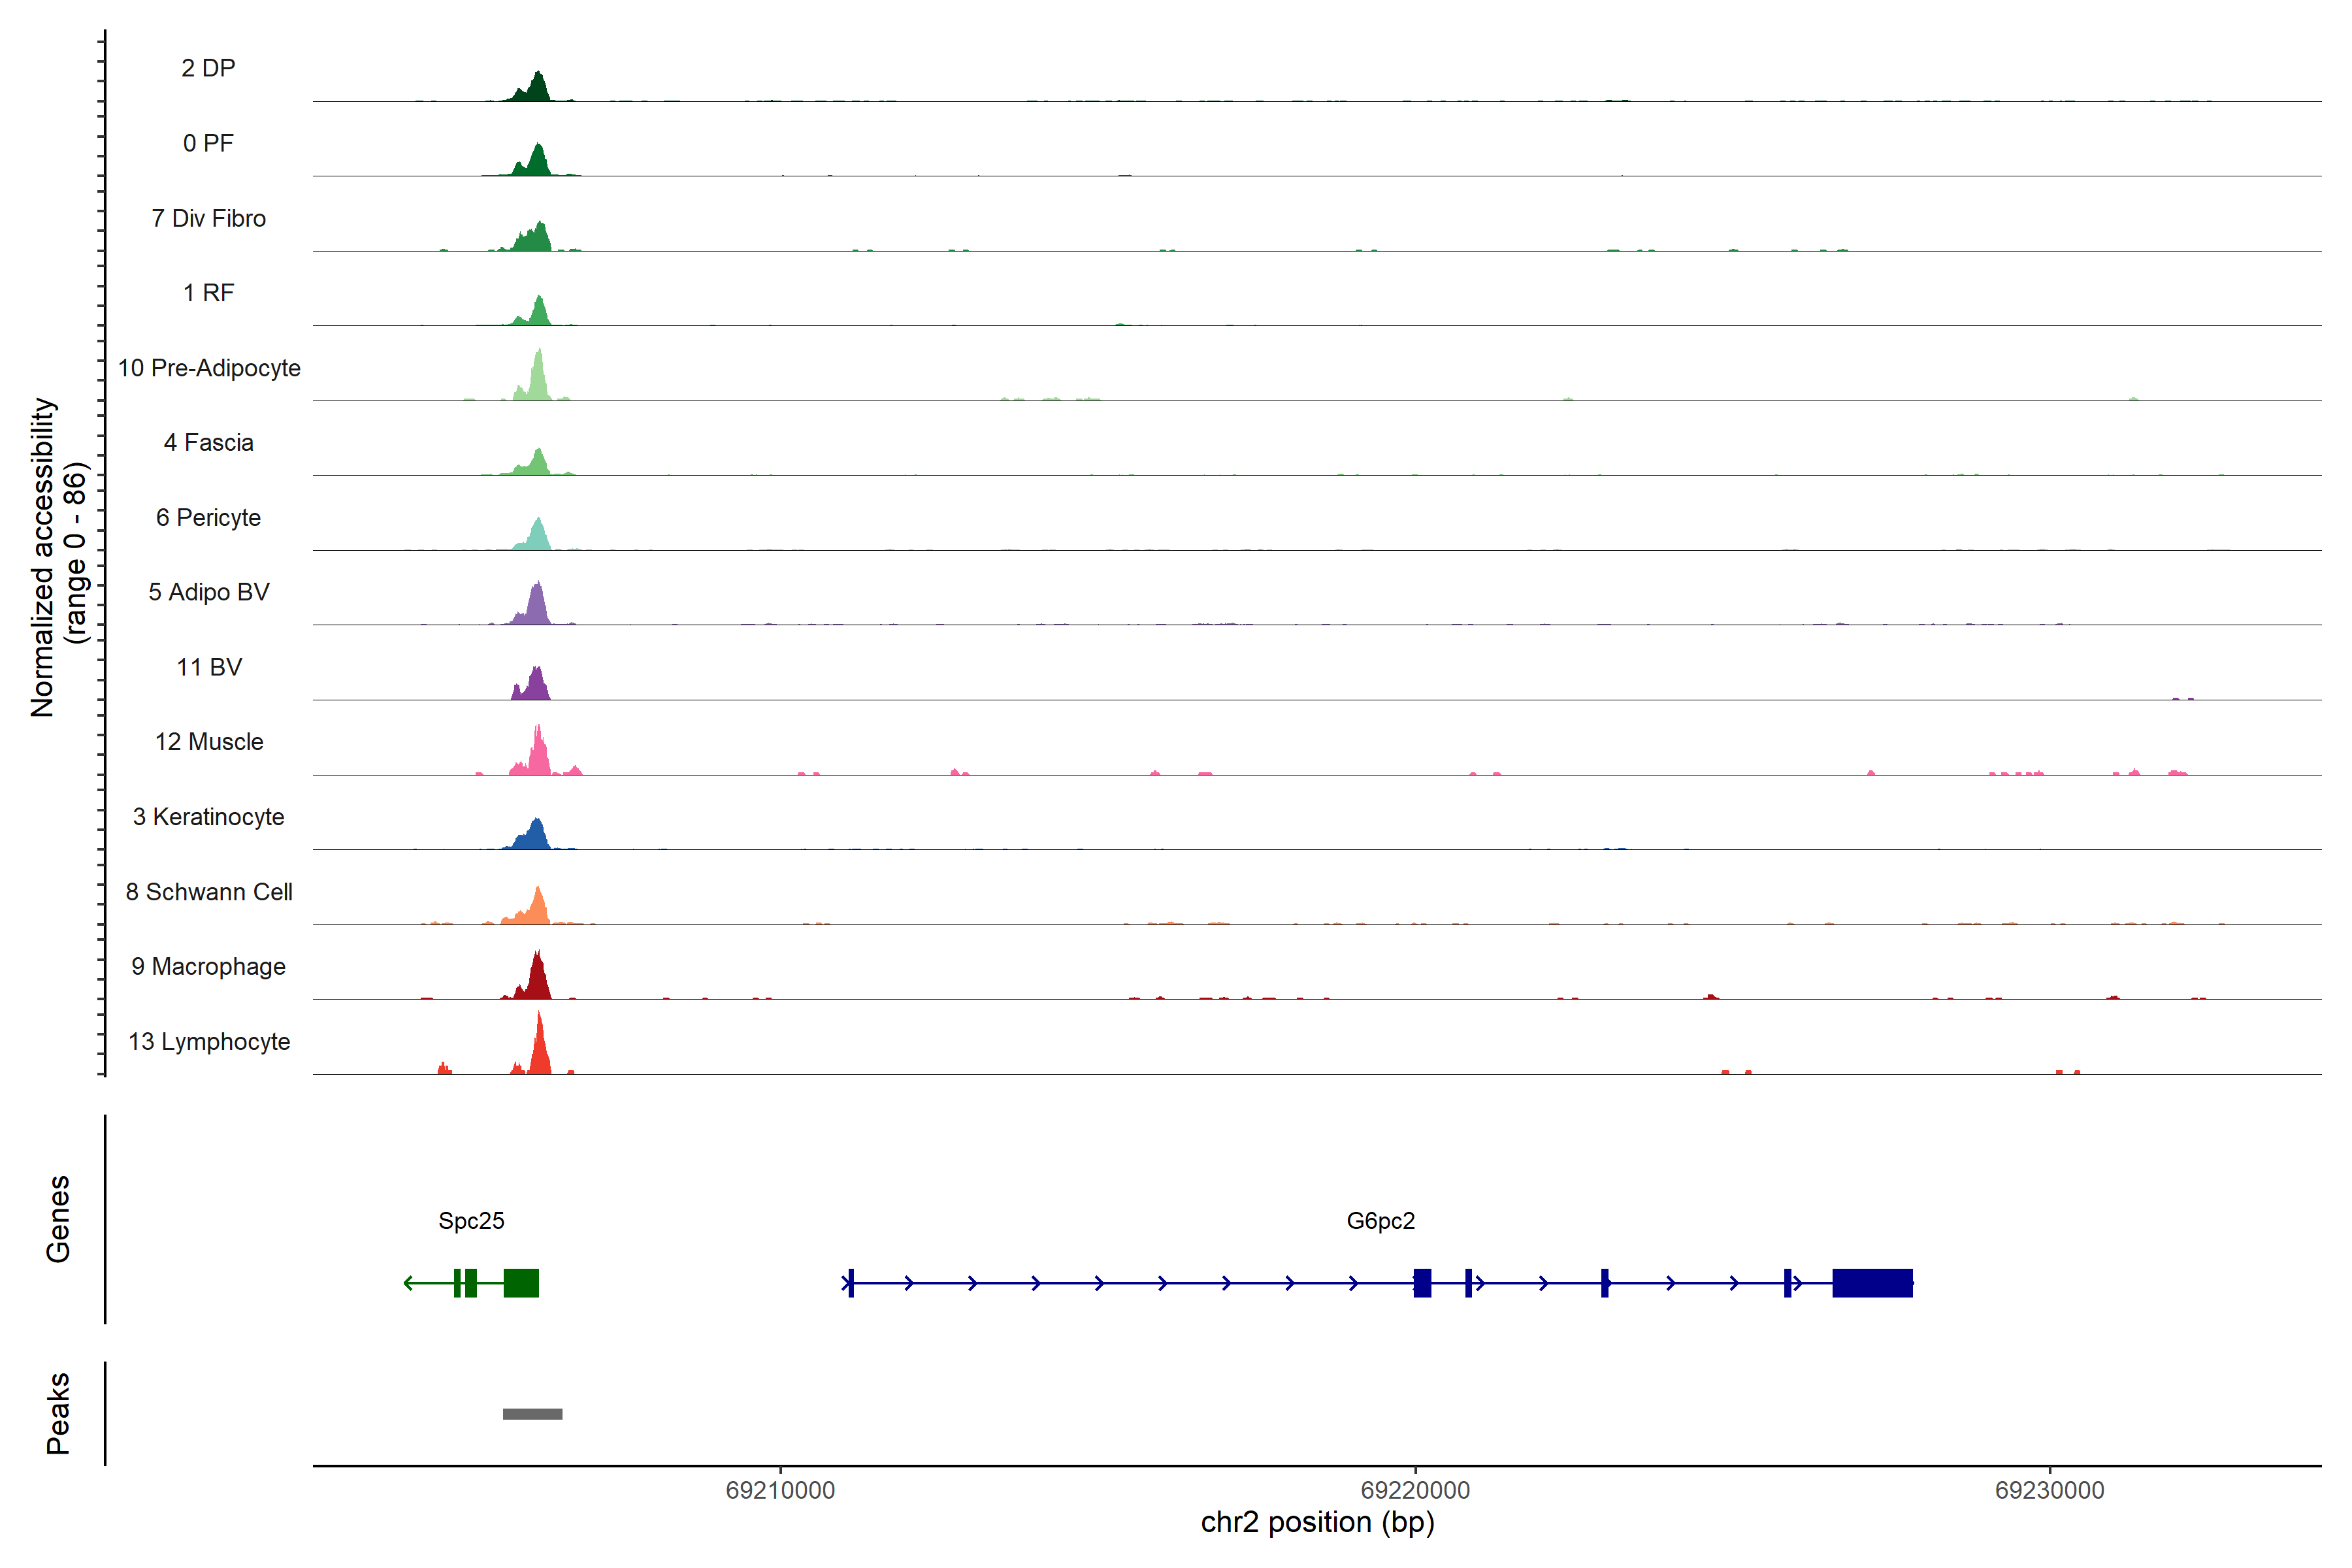Viewport: 2352px width, 1568px height.
Task: Click the Spc25 gene label
Action: tap(471, 1221)
